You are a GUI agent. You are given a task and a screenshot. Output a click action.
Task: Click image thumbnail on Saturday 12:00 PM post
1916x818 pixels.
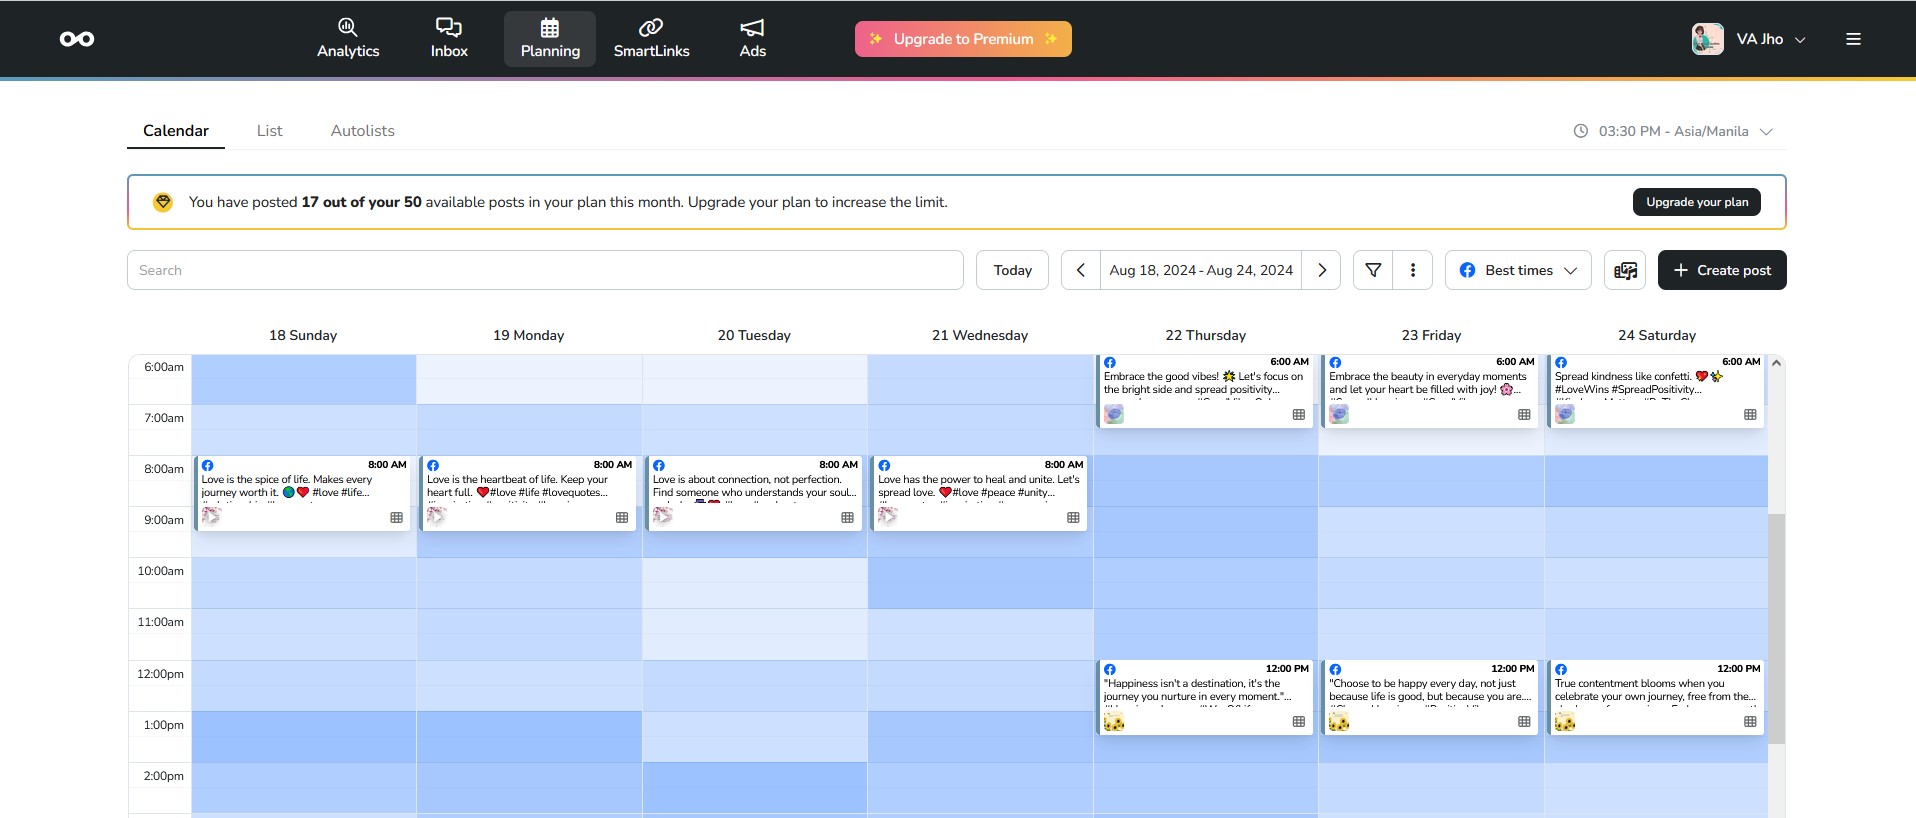(x=1565, y=721)
